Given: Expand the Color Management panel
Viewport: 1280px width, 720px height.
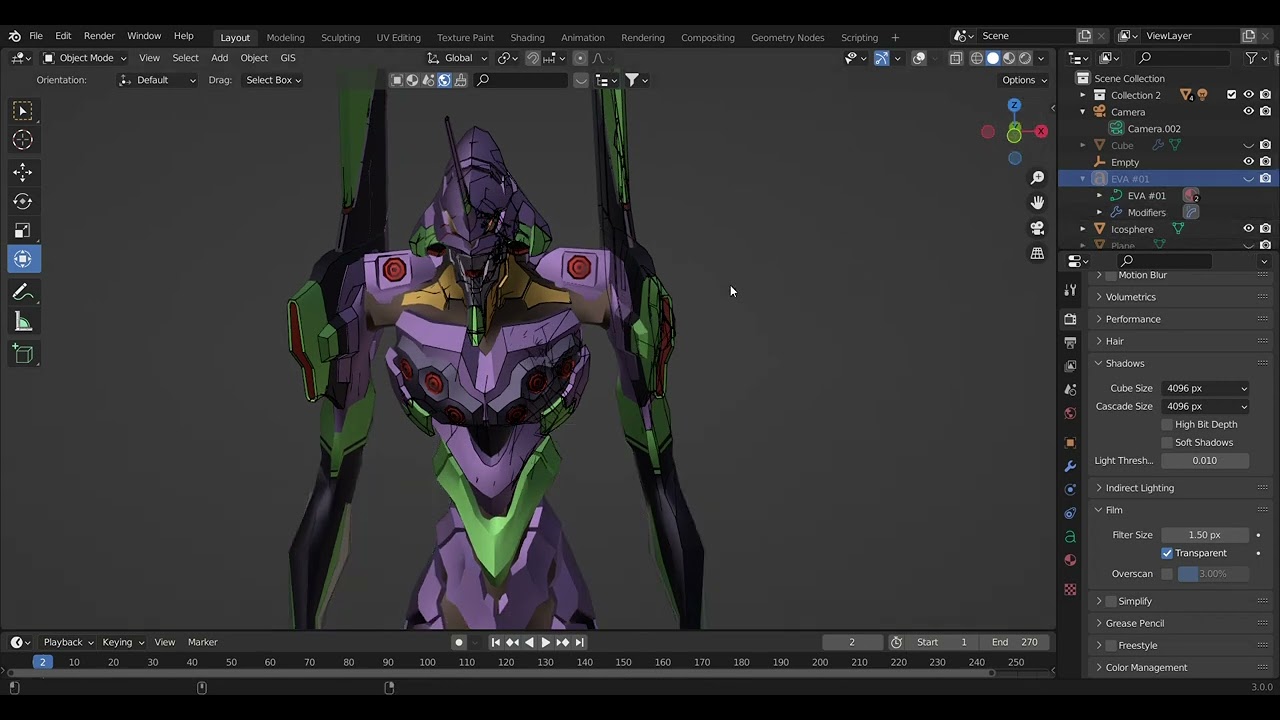Looking at the screenshot, I should click(1146, 667).
